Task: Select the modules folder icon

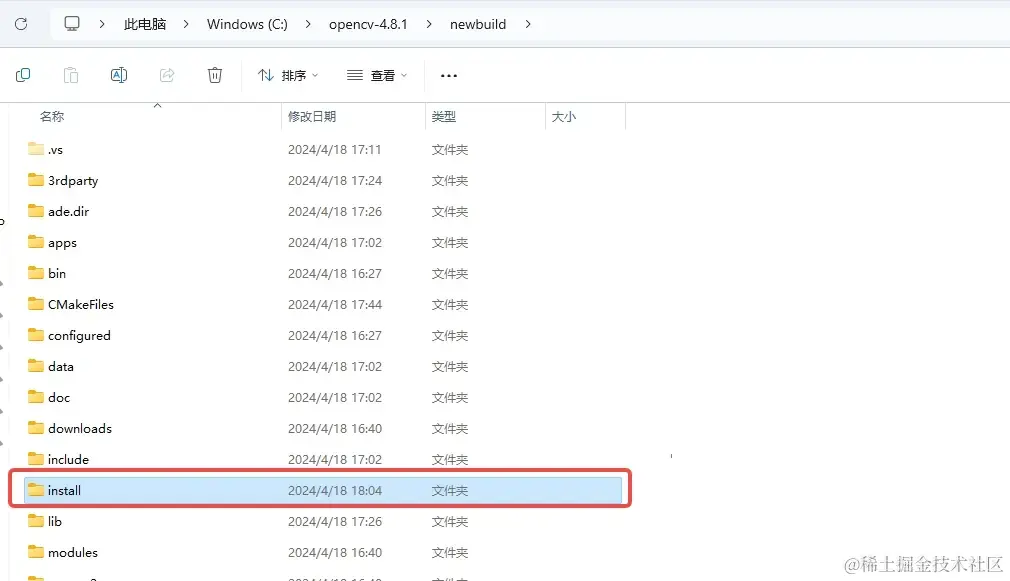Action: pos(36,551)
